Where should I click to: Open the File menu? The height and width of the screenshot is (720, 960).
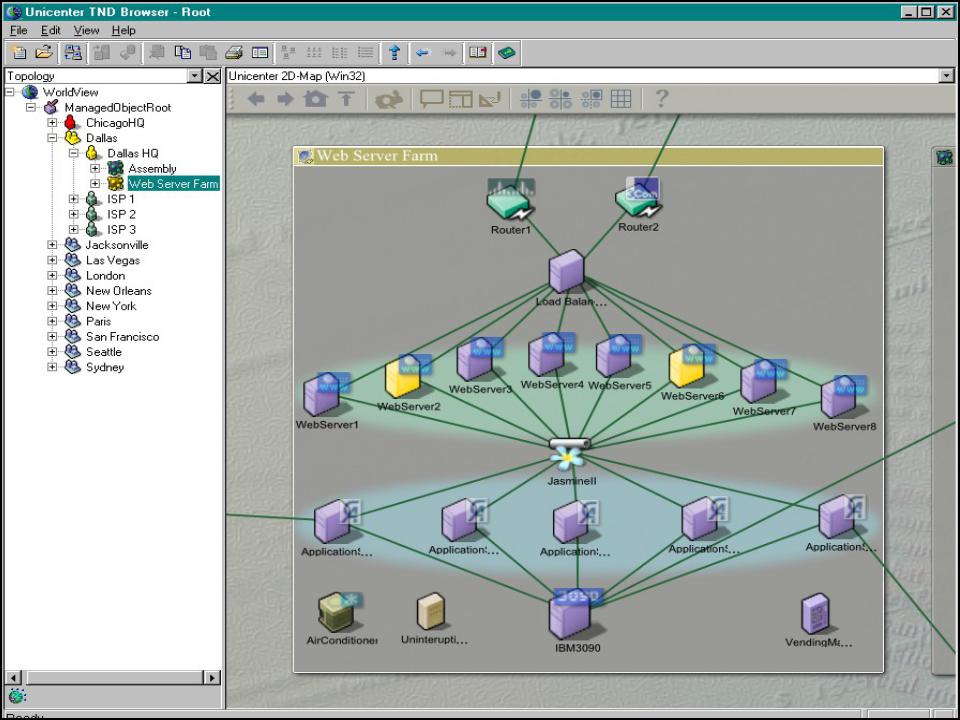pos(18,30)
